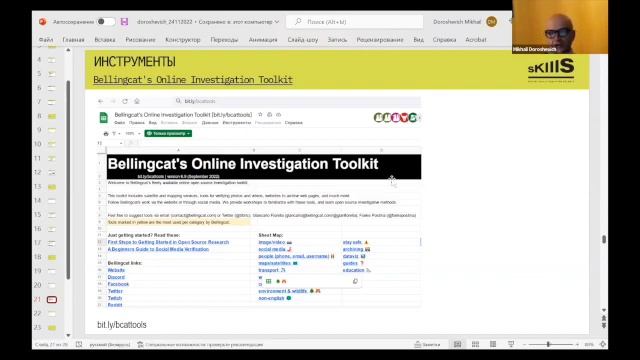
Task: Open the Справка ribbon tab
Action: pos(444,40)
